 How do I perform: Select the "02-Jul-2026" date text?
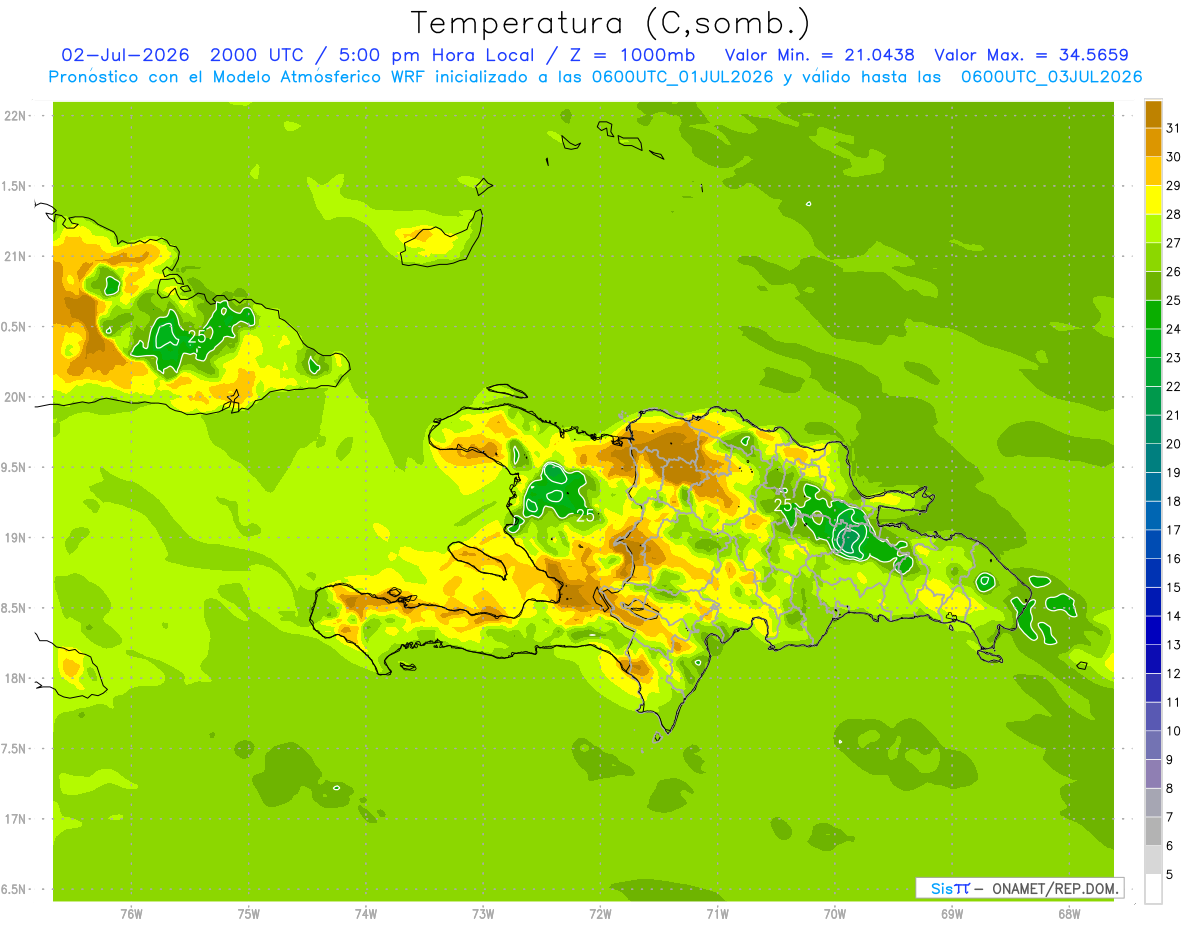tap(127, 54)
